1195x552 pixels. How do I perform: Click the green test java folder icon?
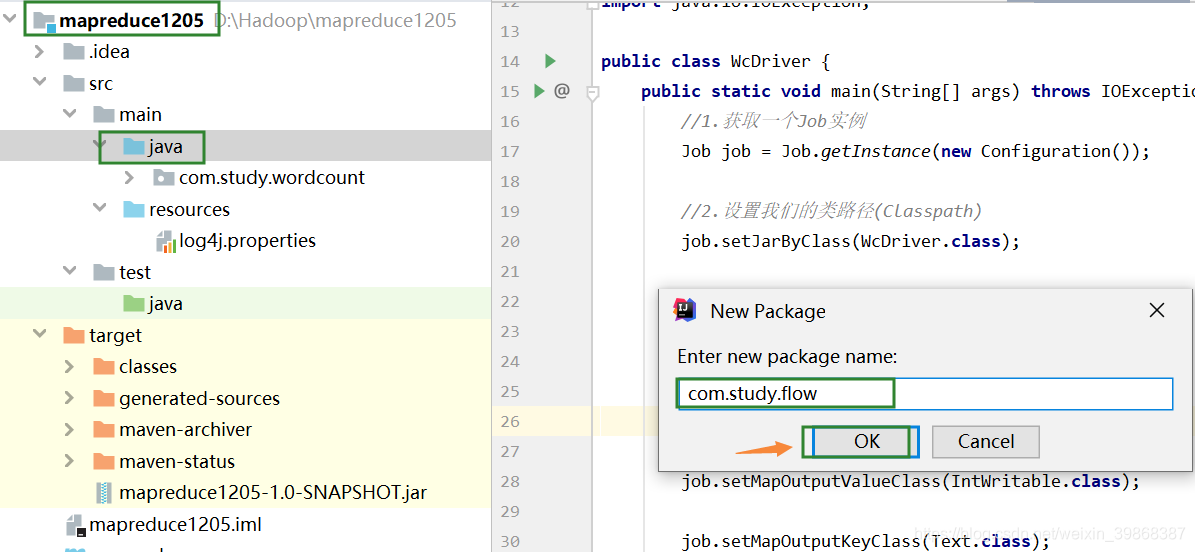pyautogui.click(x=133, y=303)
